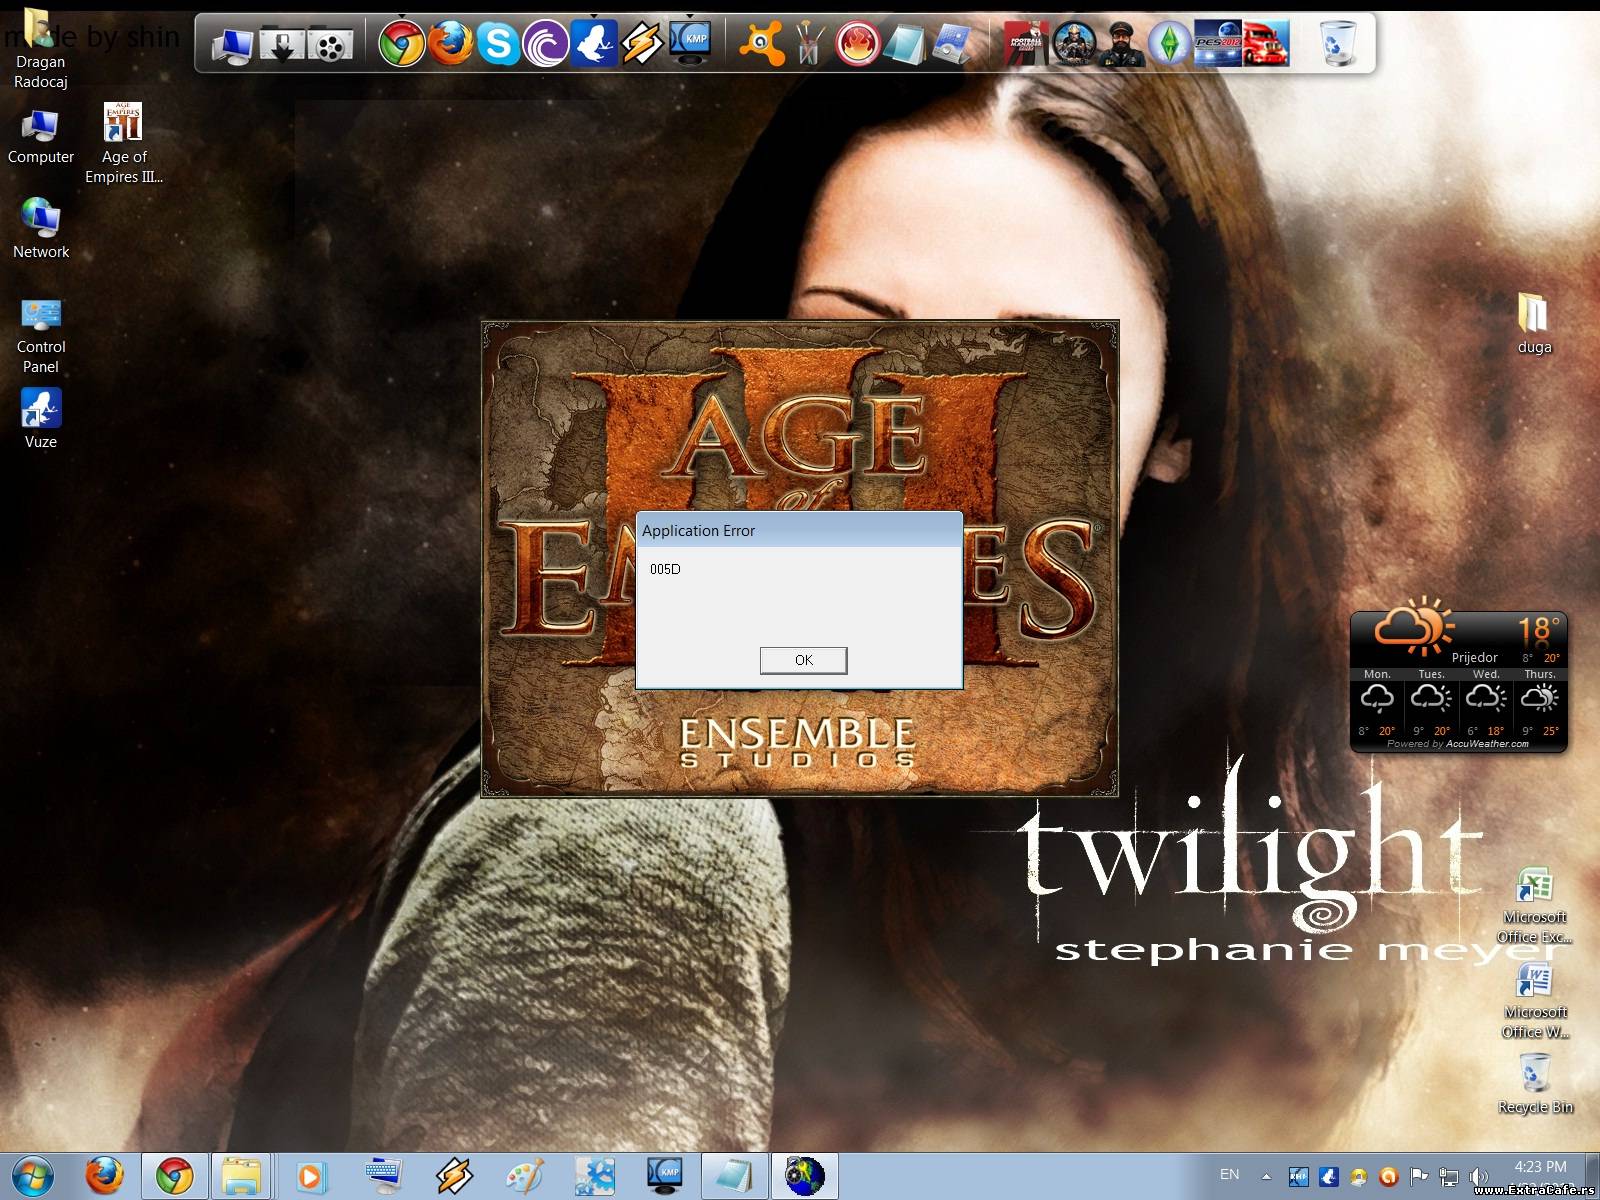Open the Recycle Bin in the dock
Image resolution: width=1600 pixels, height=1200 pixels.
point(1338,44)
